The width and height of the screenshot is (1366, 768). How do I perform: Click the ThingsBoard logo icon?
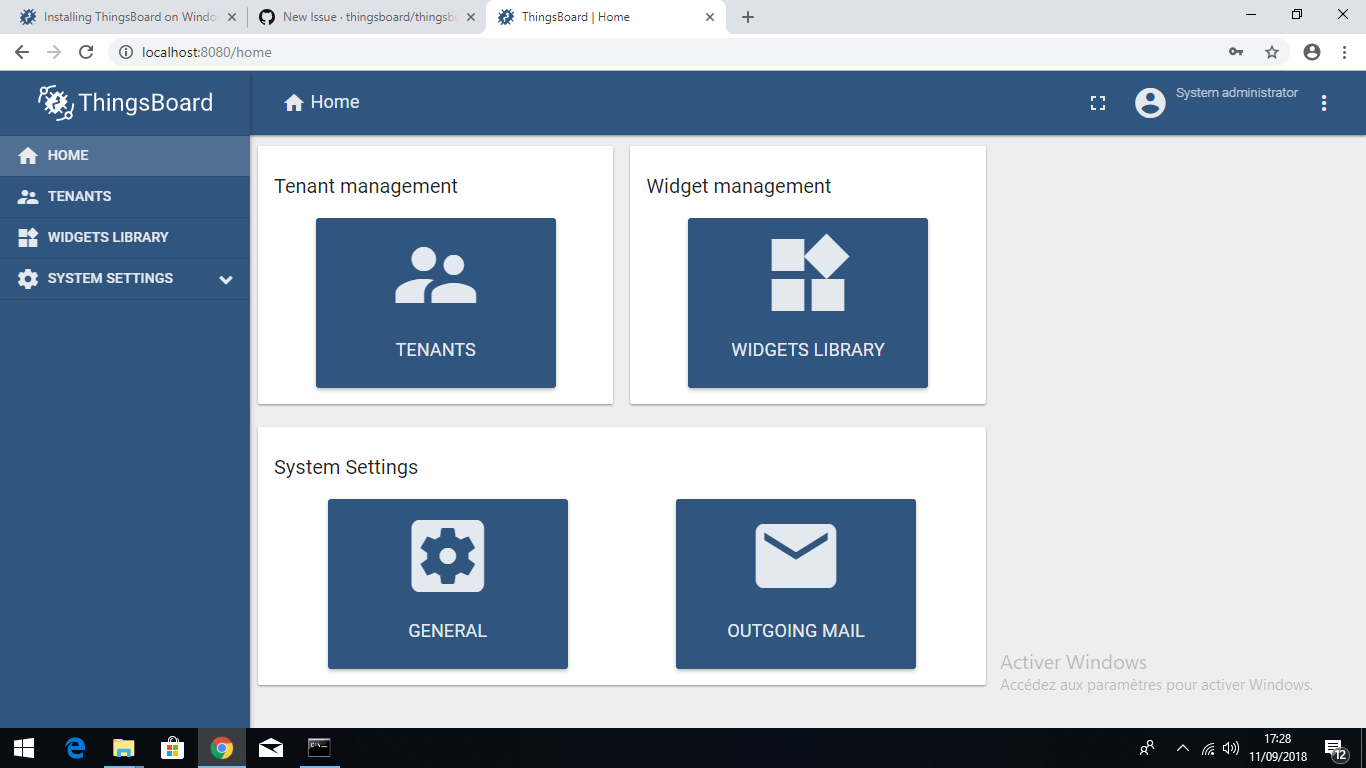point(55,103)
